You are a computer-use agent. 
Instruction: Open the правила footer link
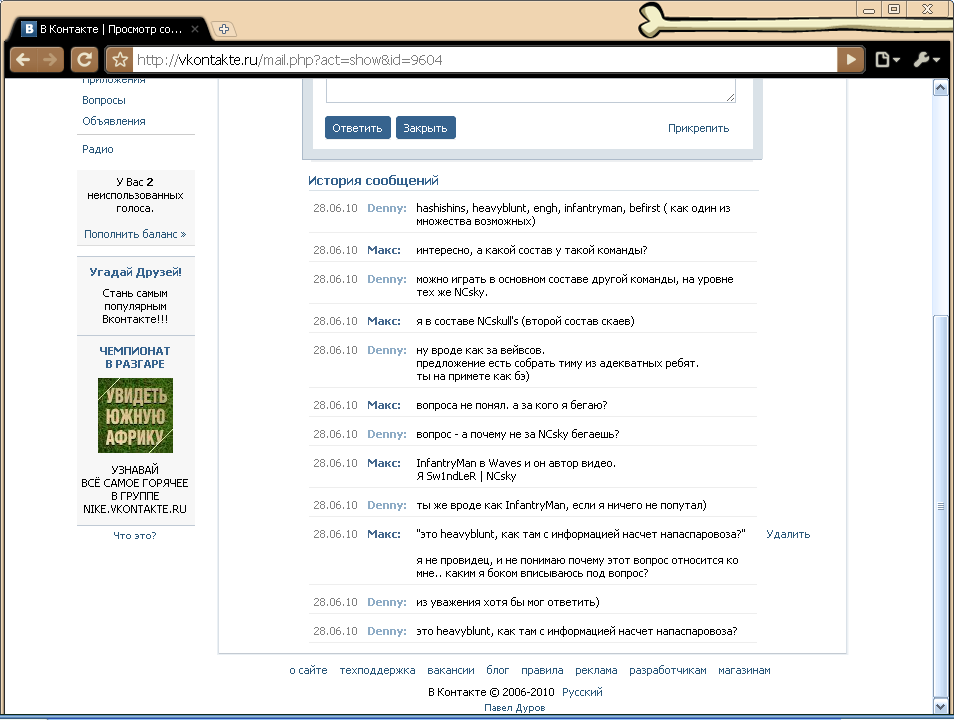click(542, 670)
